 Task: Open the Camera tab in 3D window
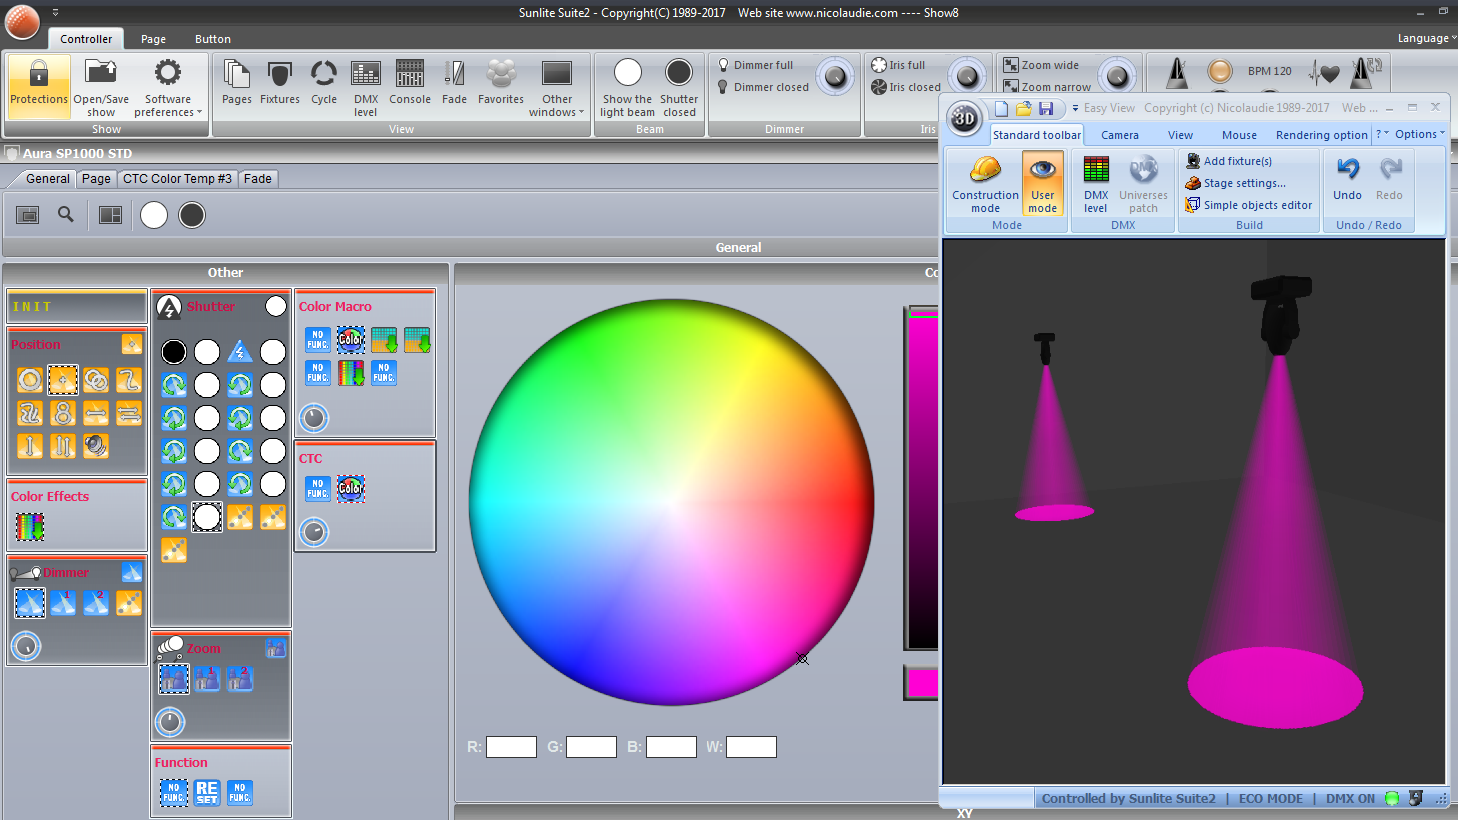pyautogui.click(x=1120, y=135)
